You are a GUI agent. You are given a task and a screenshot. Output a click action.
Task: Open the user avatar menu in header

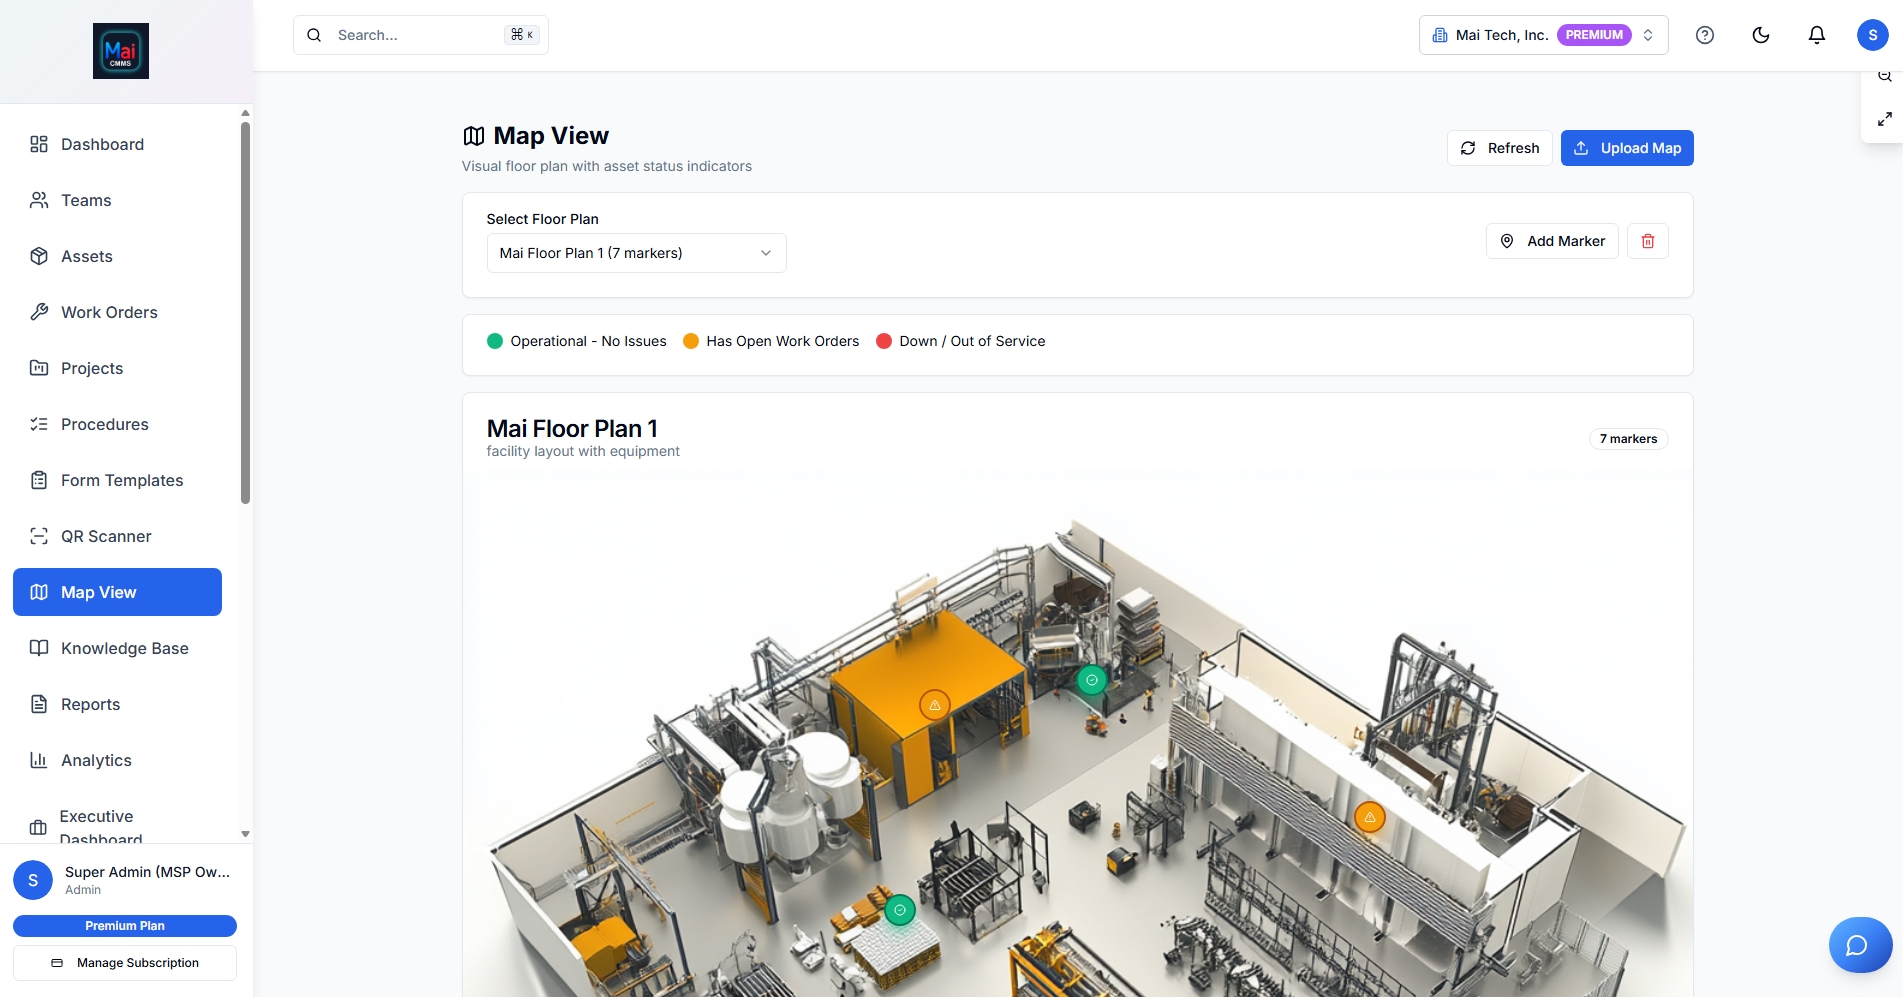pos(1872,35)
